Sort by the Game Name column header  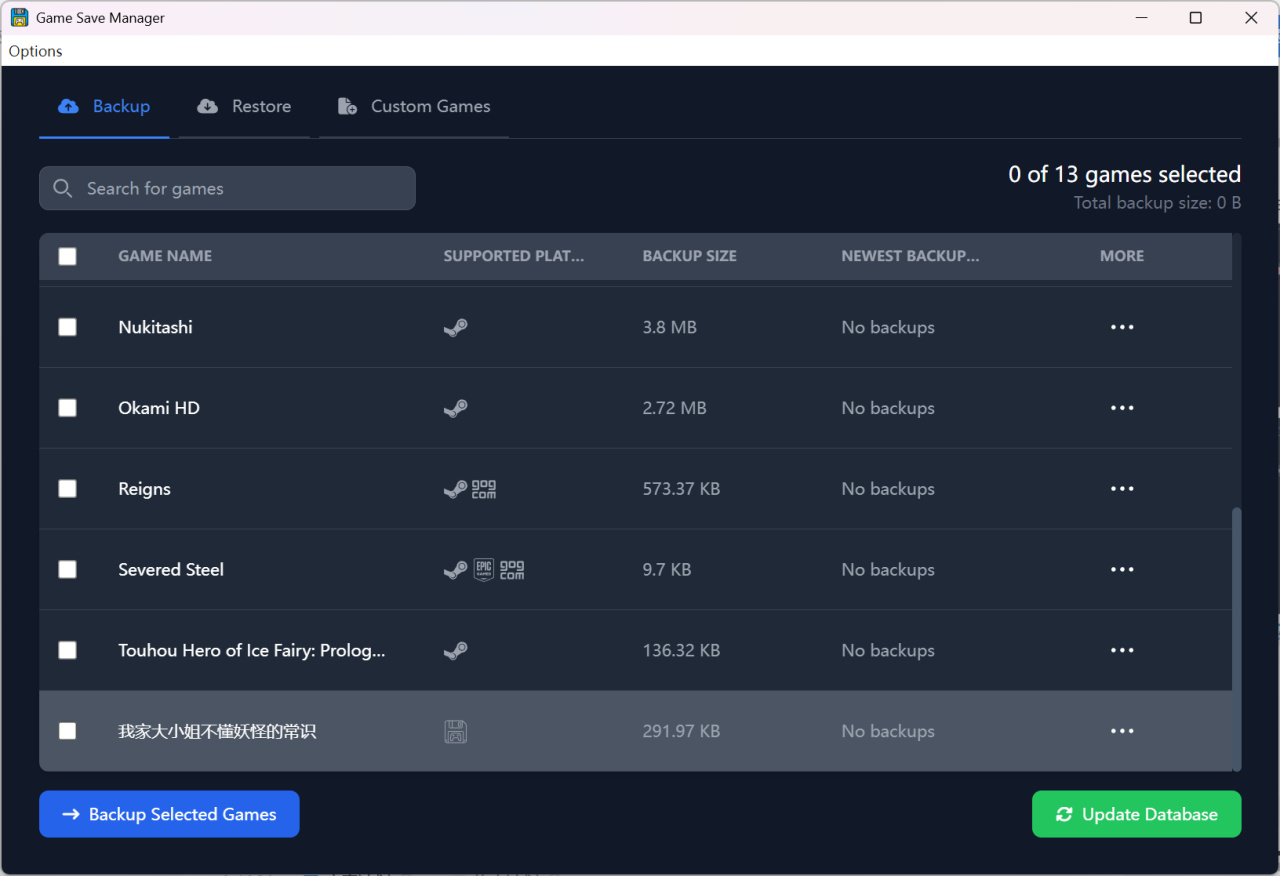tap(165, 256)
